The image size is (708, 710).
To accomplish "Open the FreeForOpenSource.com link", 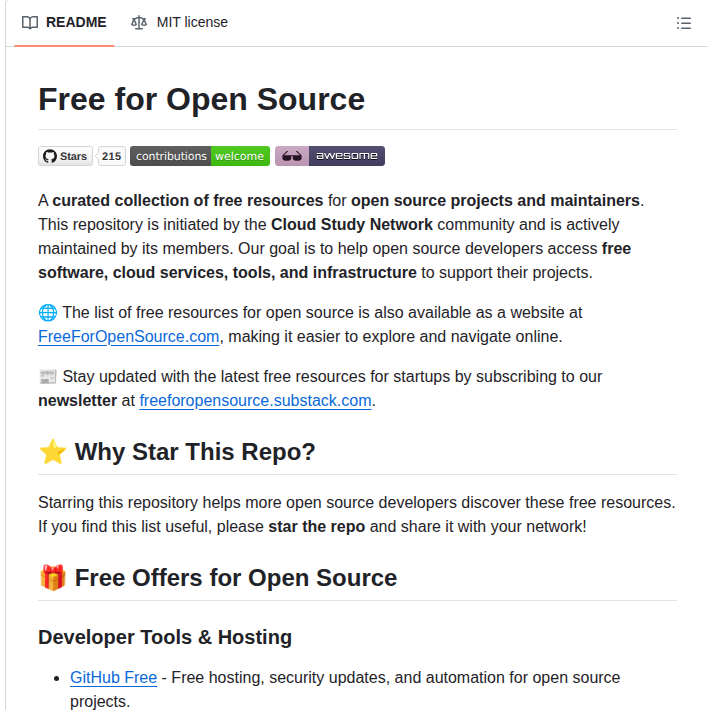I will coord(129,336).
